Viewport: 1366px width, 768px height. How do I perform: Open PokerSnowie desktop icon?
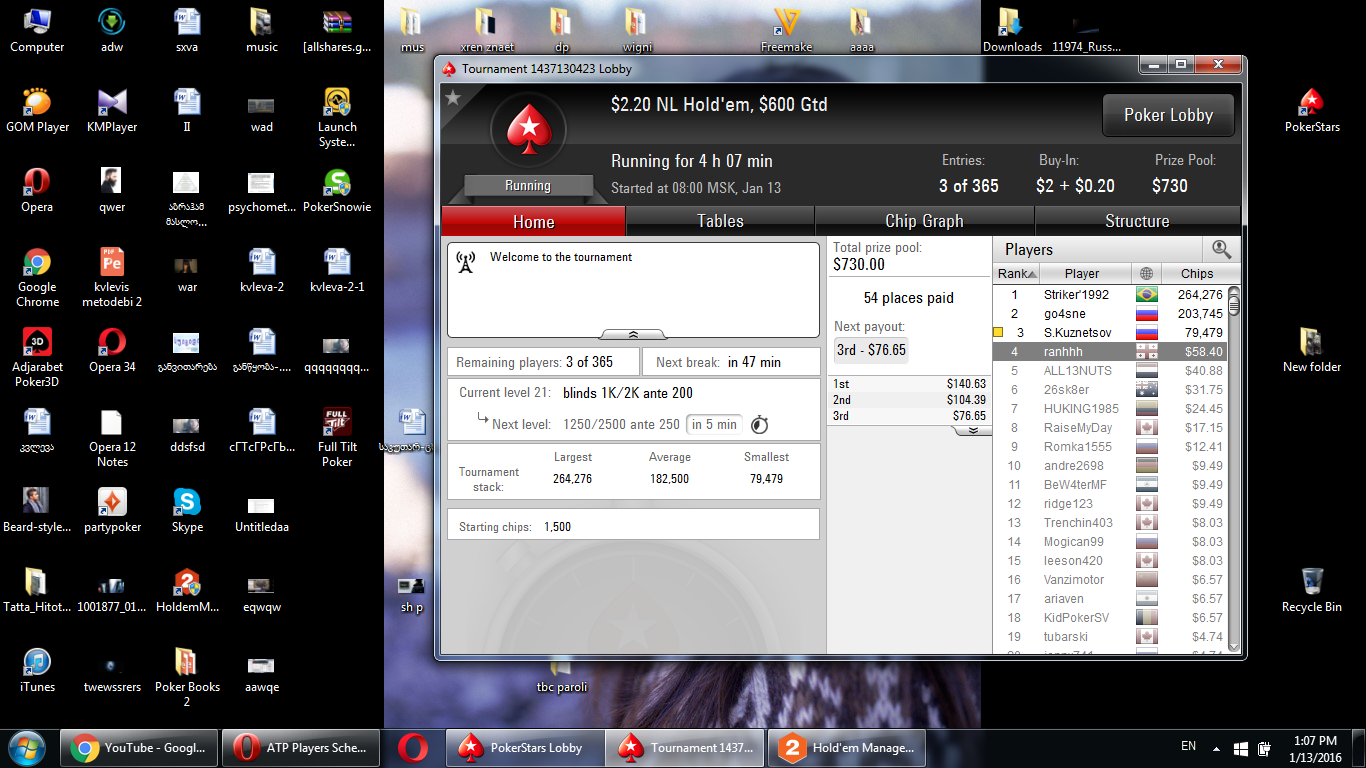coord(337,191)
